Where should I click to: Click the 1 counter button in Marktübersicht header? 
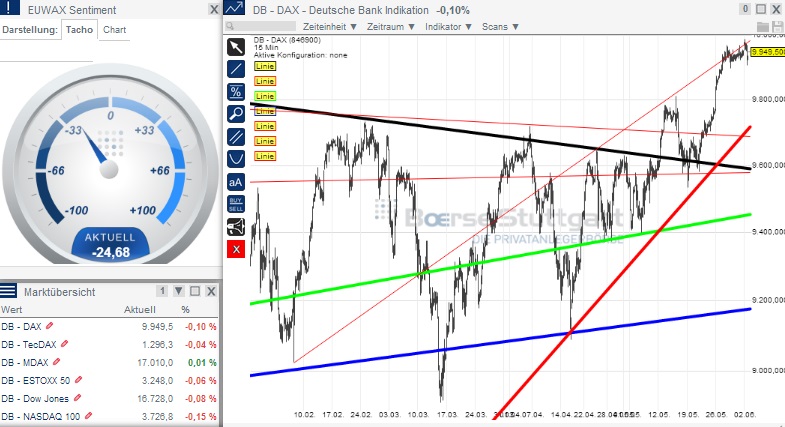pos(162,291)
